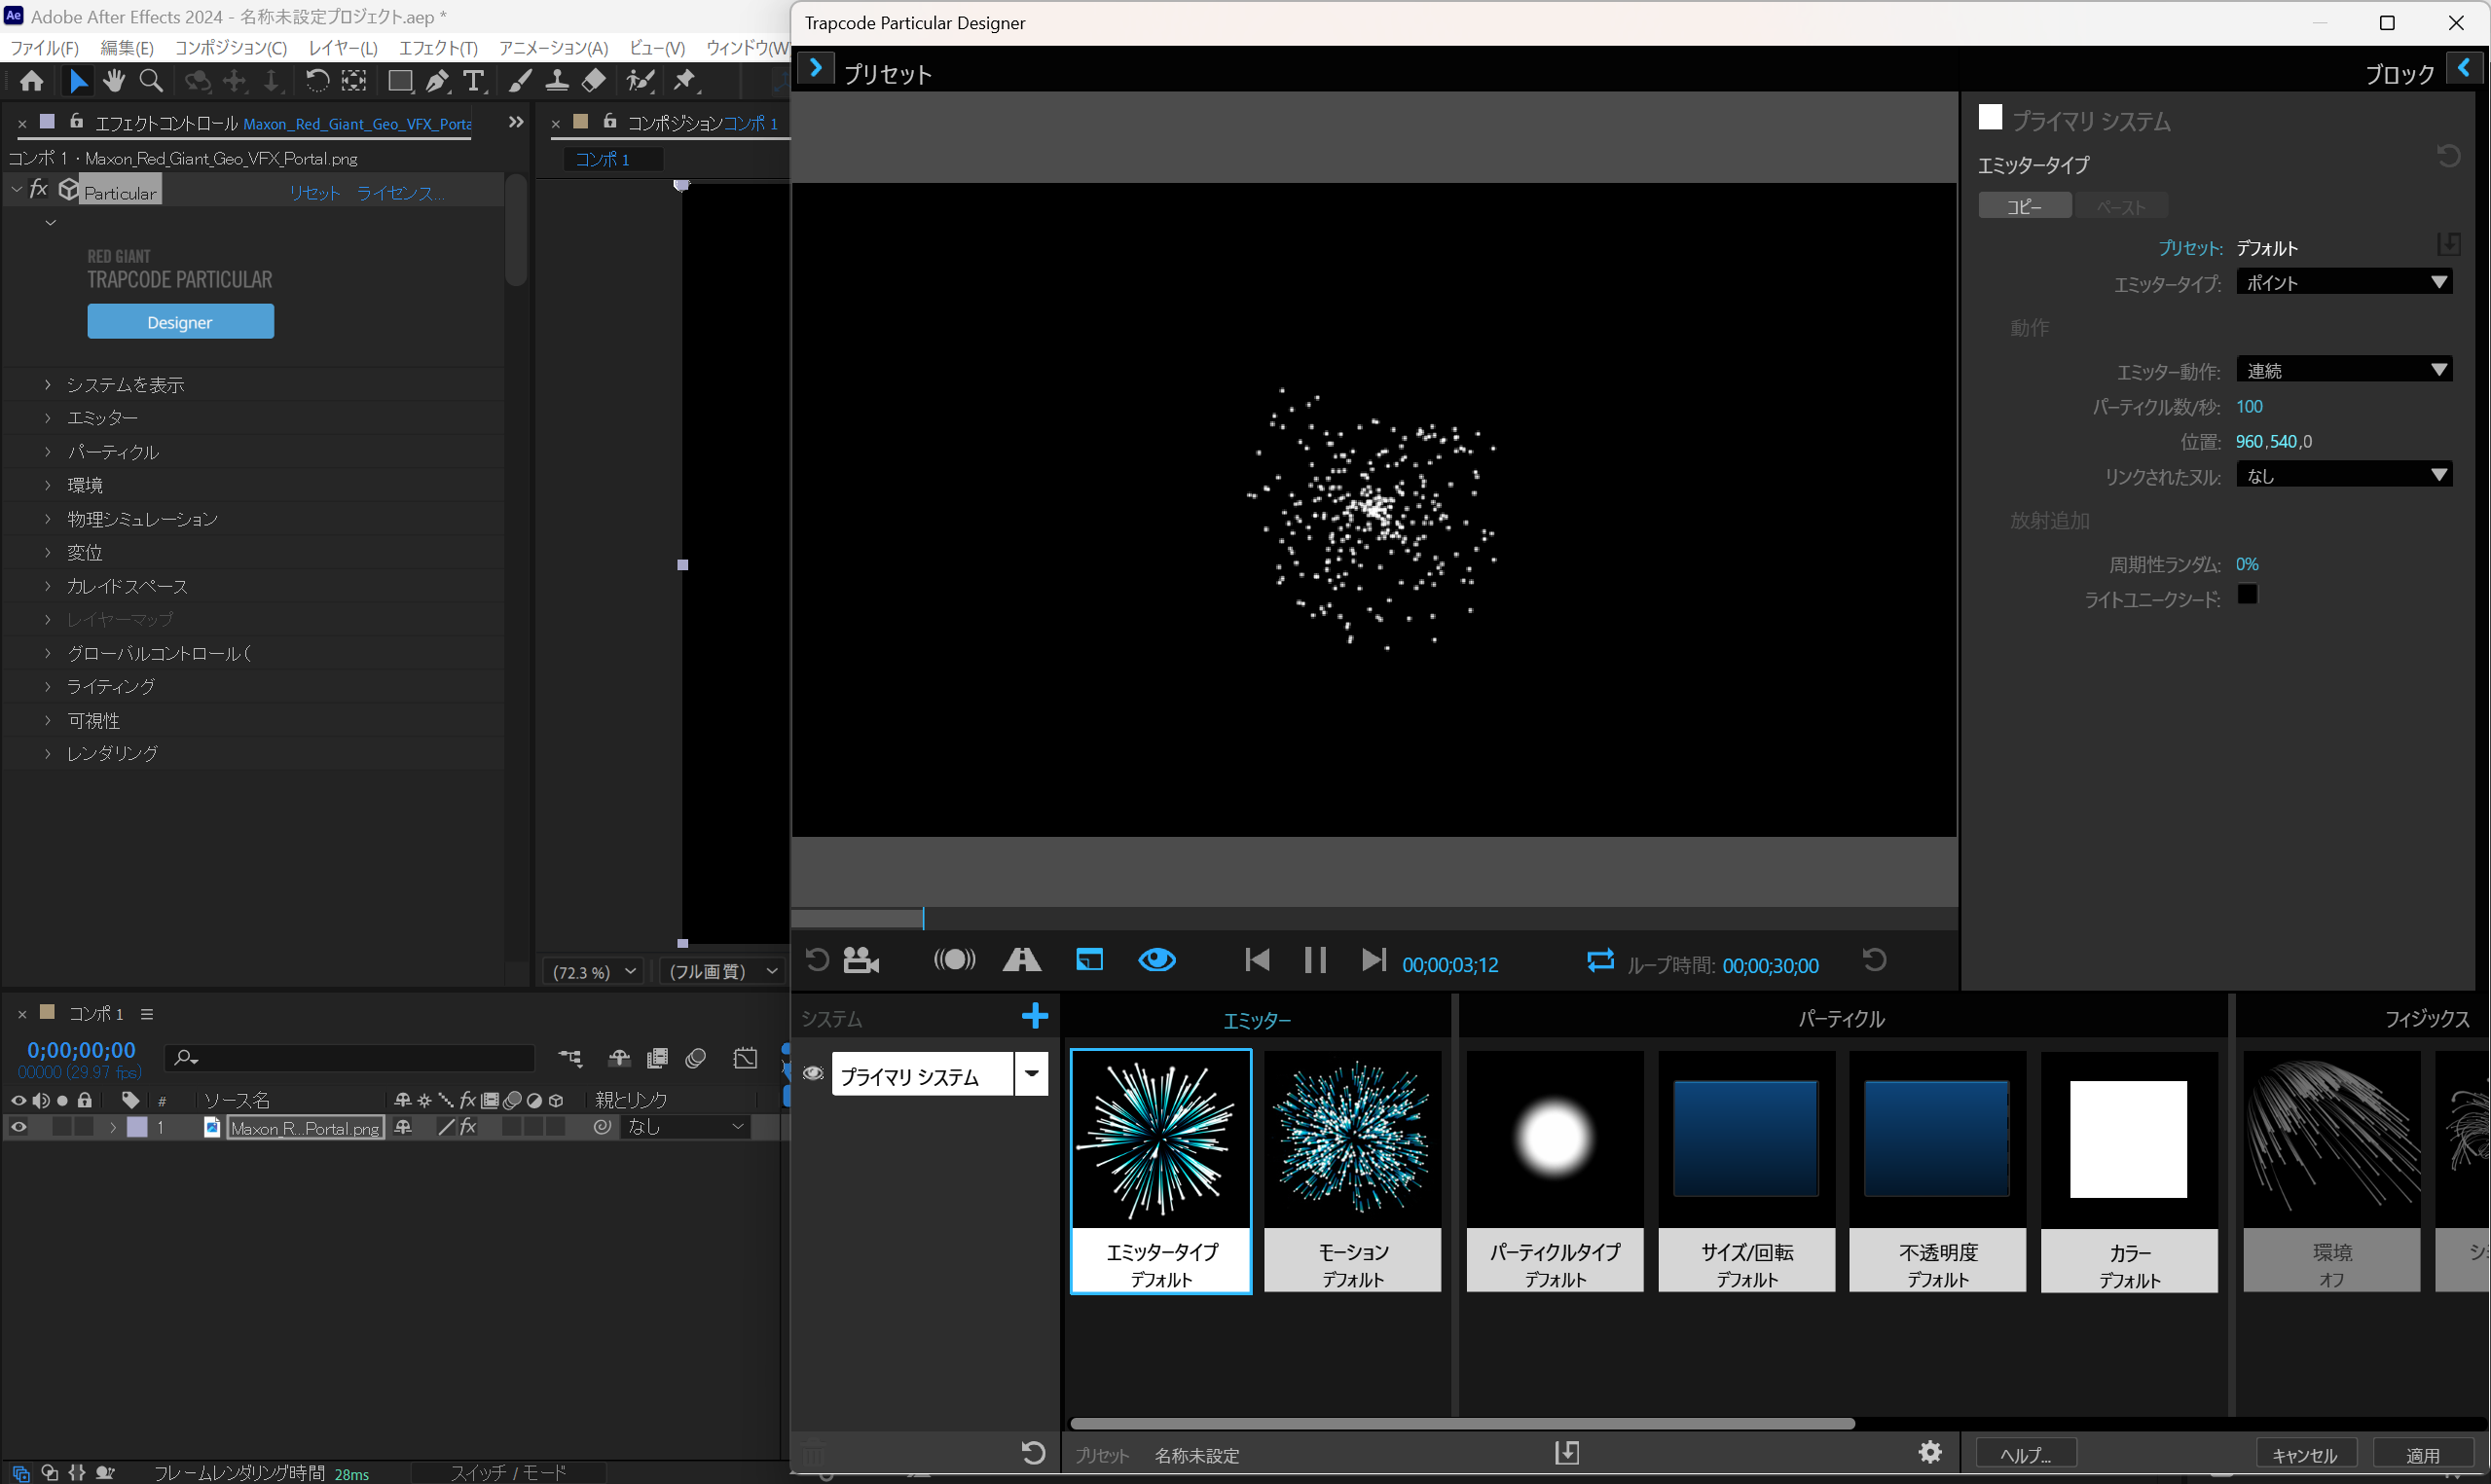Toggle effect controls panel lock icon
This screenshot has width=2491, height=1484.
pyautogui.click(x=76, y=122)
